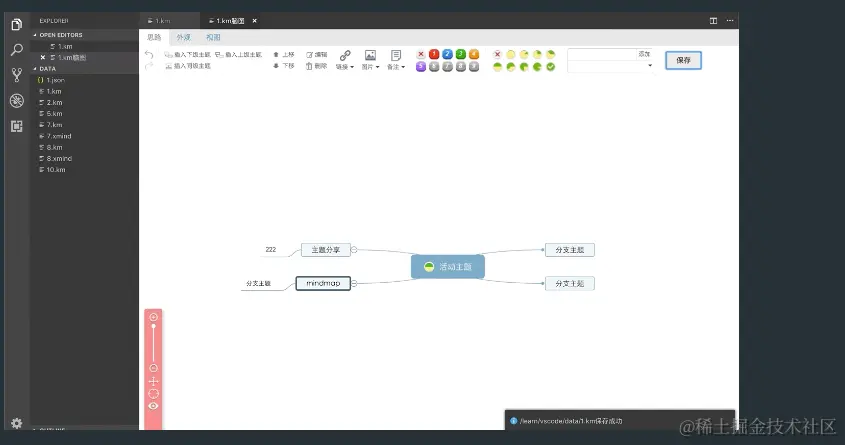The image size is (845, 445).
Task: Click the 添加 add resource button
Action: click(644, 54)
